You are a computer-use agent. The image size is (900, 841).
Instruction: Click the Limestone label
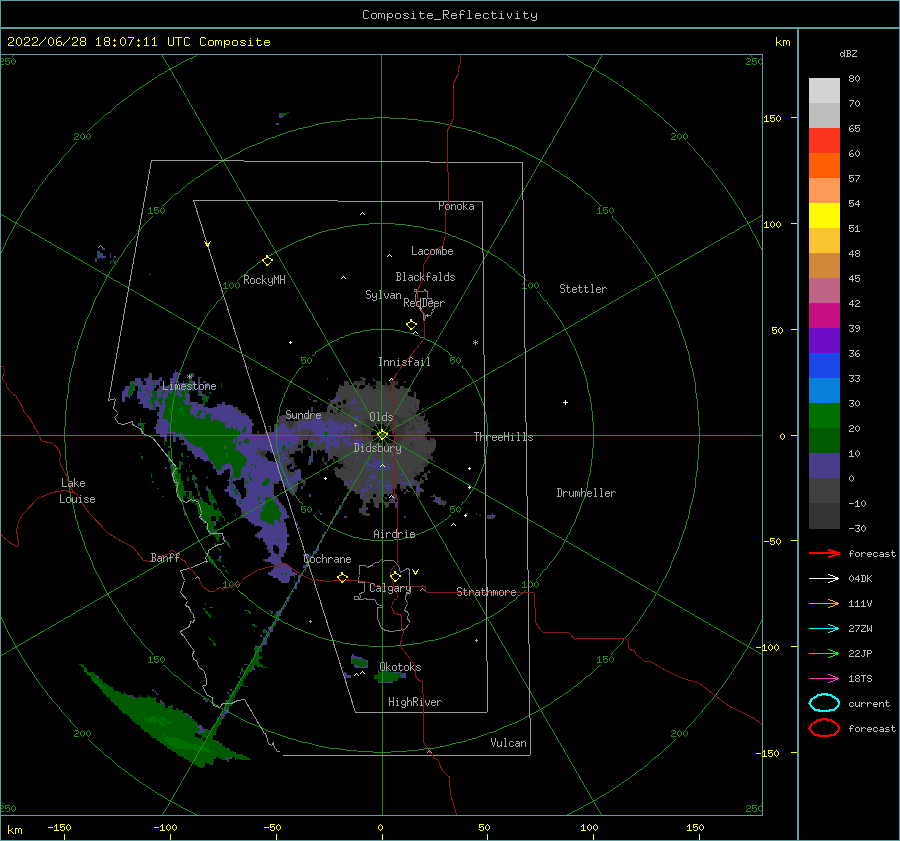pos(189,386)
